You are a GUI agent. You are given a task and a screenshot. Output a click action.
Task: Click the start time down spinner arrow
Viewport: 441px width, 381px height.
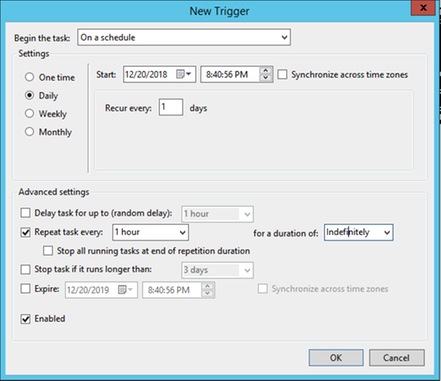pyautogui.click(x=265, y=78)
